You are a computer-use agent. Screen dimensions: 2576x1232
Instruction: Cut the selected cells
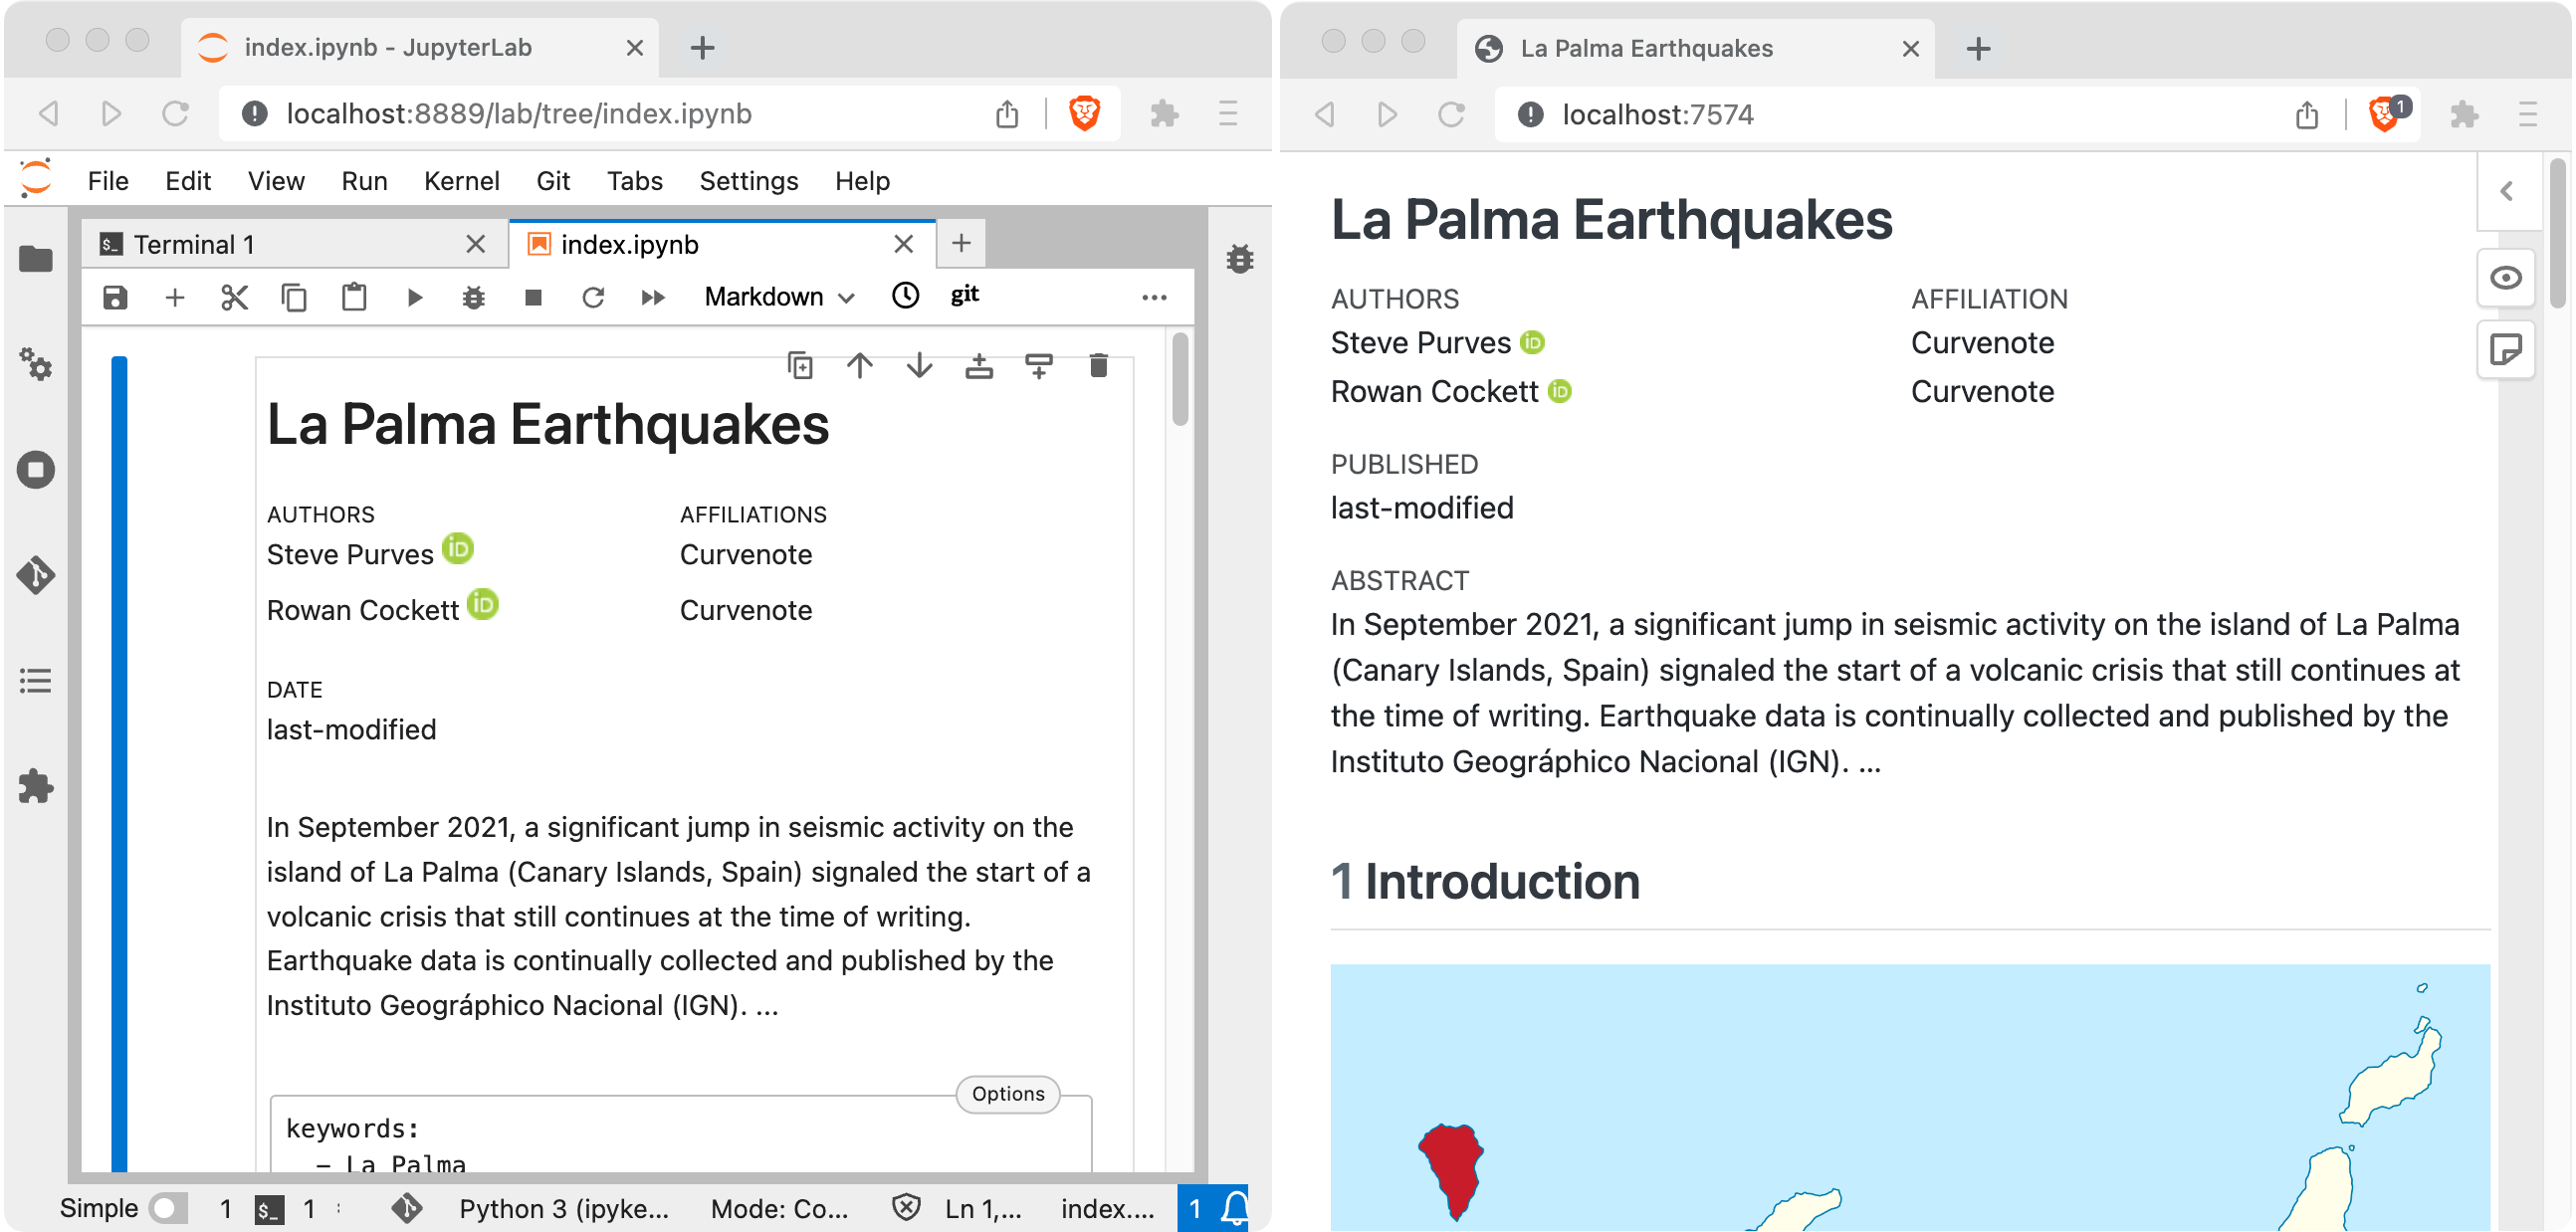click(x=234, y=296)
